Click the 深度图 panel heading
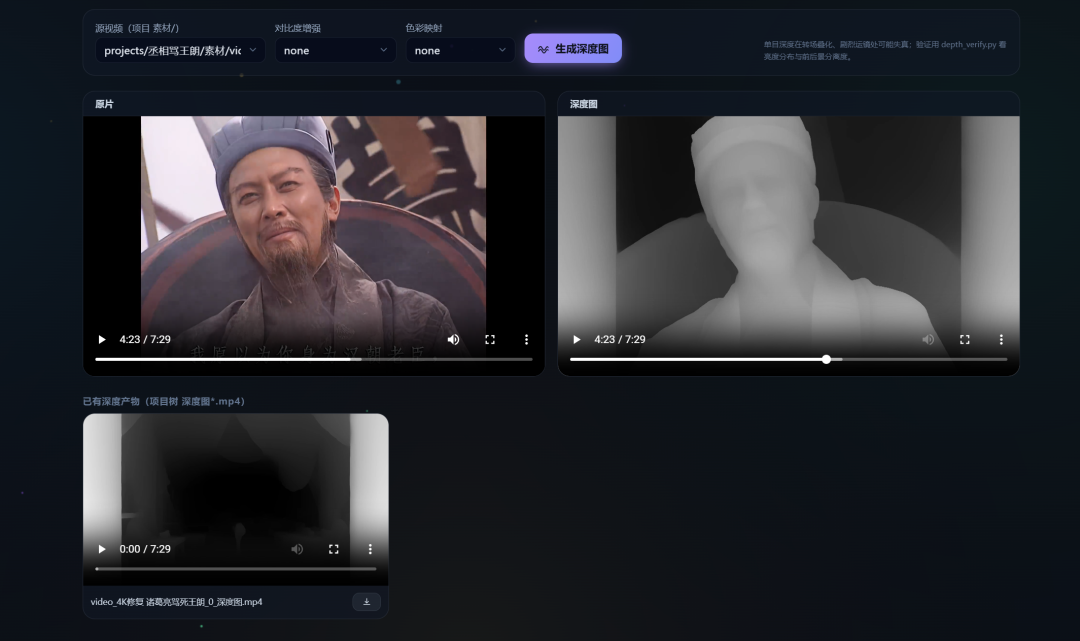This screenshot has height=641, width=1080. point(583,104)
